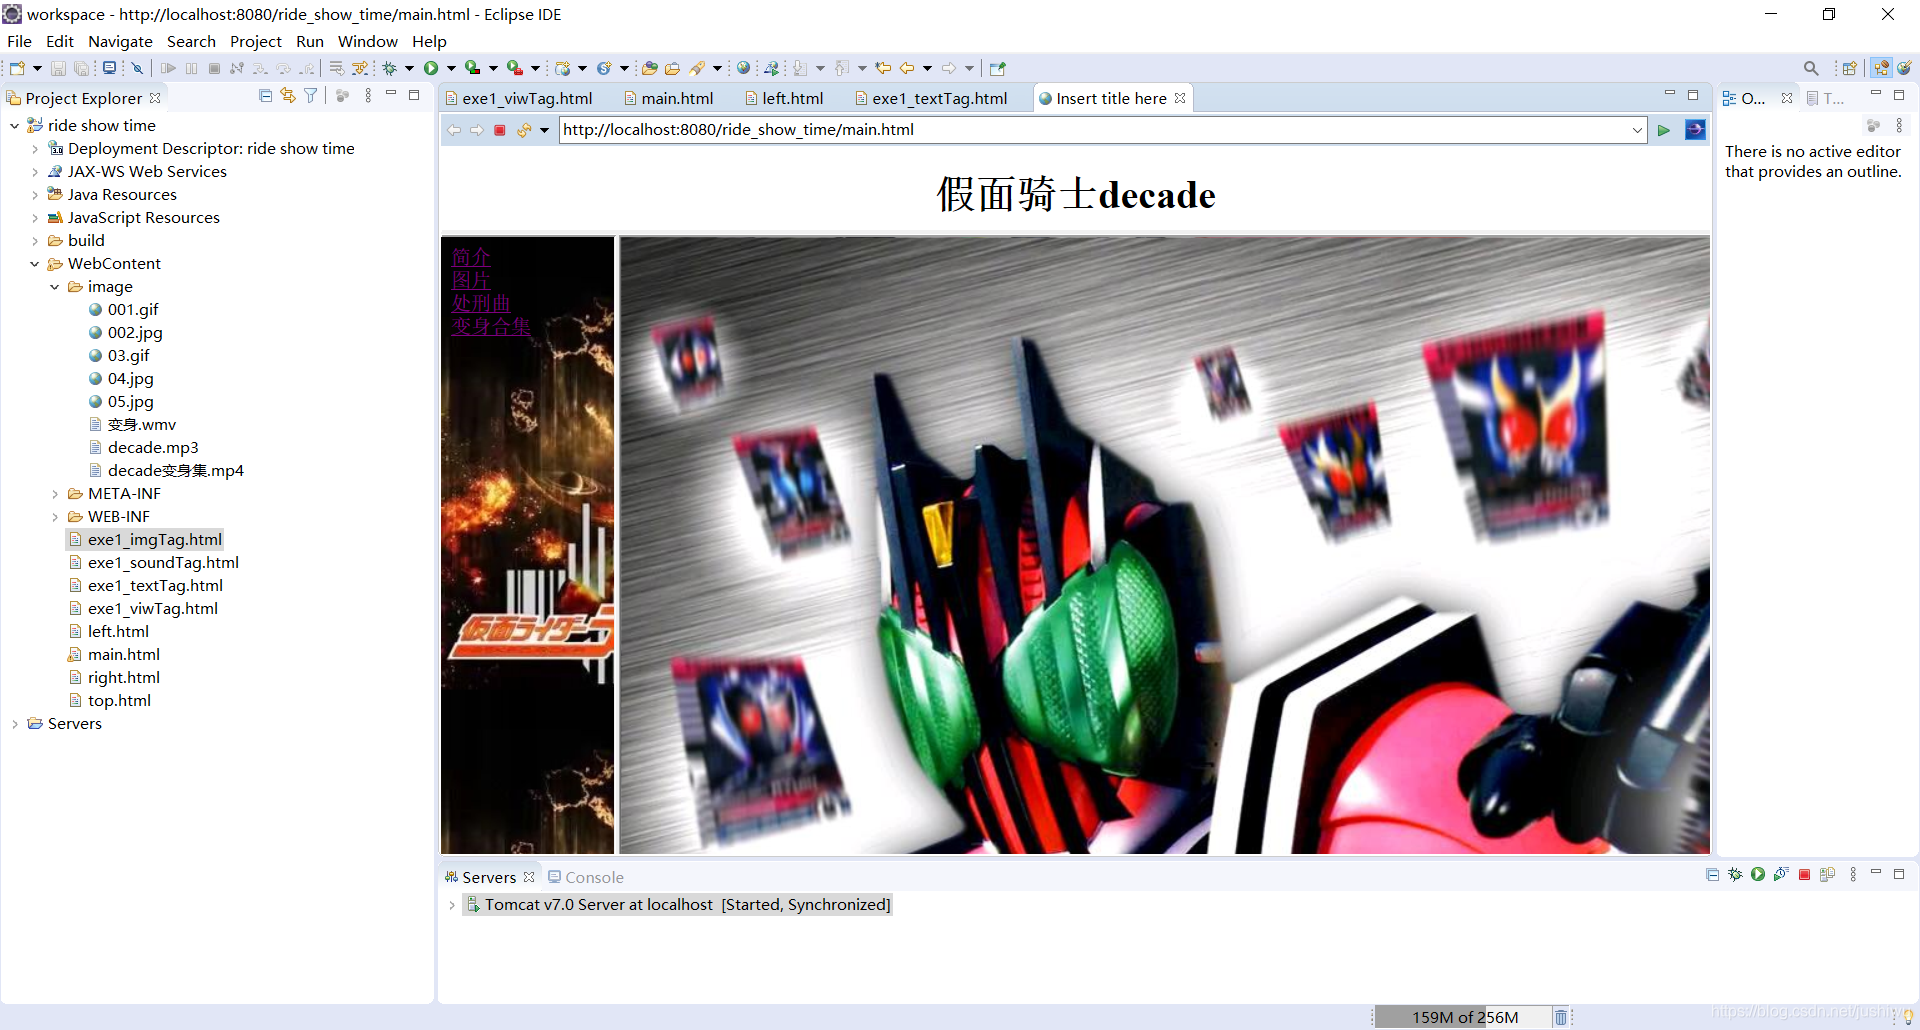Select top.html in the project tree
The image size is (1920, 1030).
coord(119,701)
